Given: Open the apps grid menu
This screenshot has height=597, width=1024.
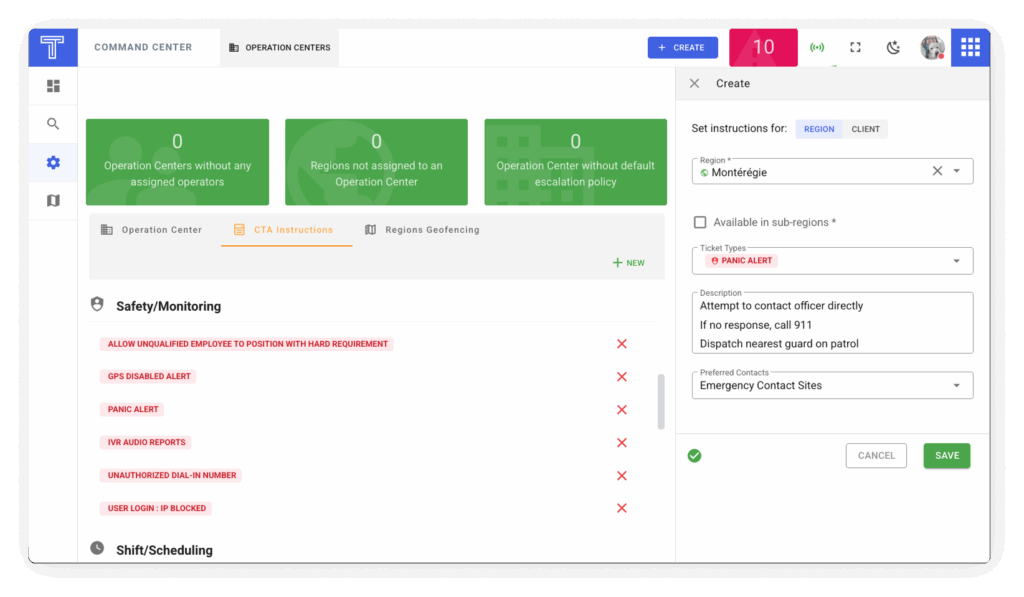Looking at the screenshot, I should tap(970, 47).
